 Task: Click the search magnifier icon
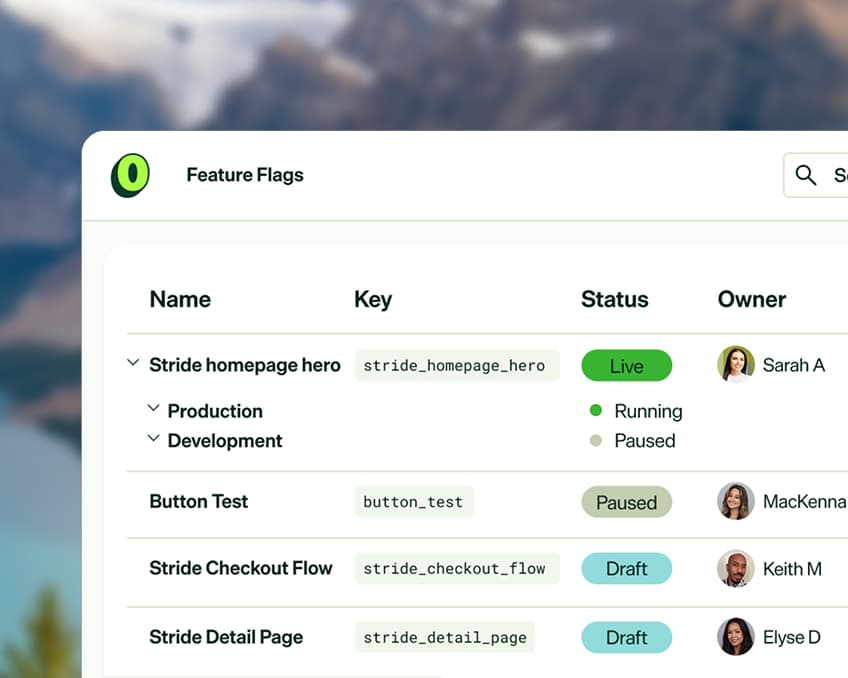click(x=805, y=175)
